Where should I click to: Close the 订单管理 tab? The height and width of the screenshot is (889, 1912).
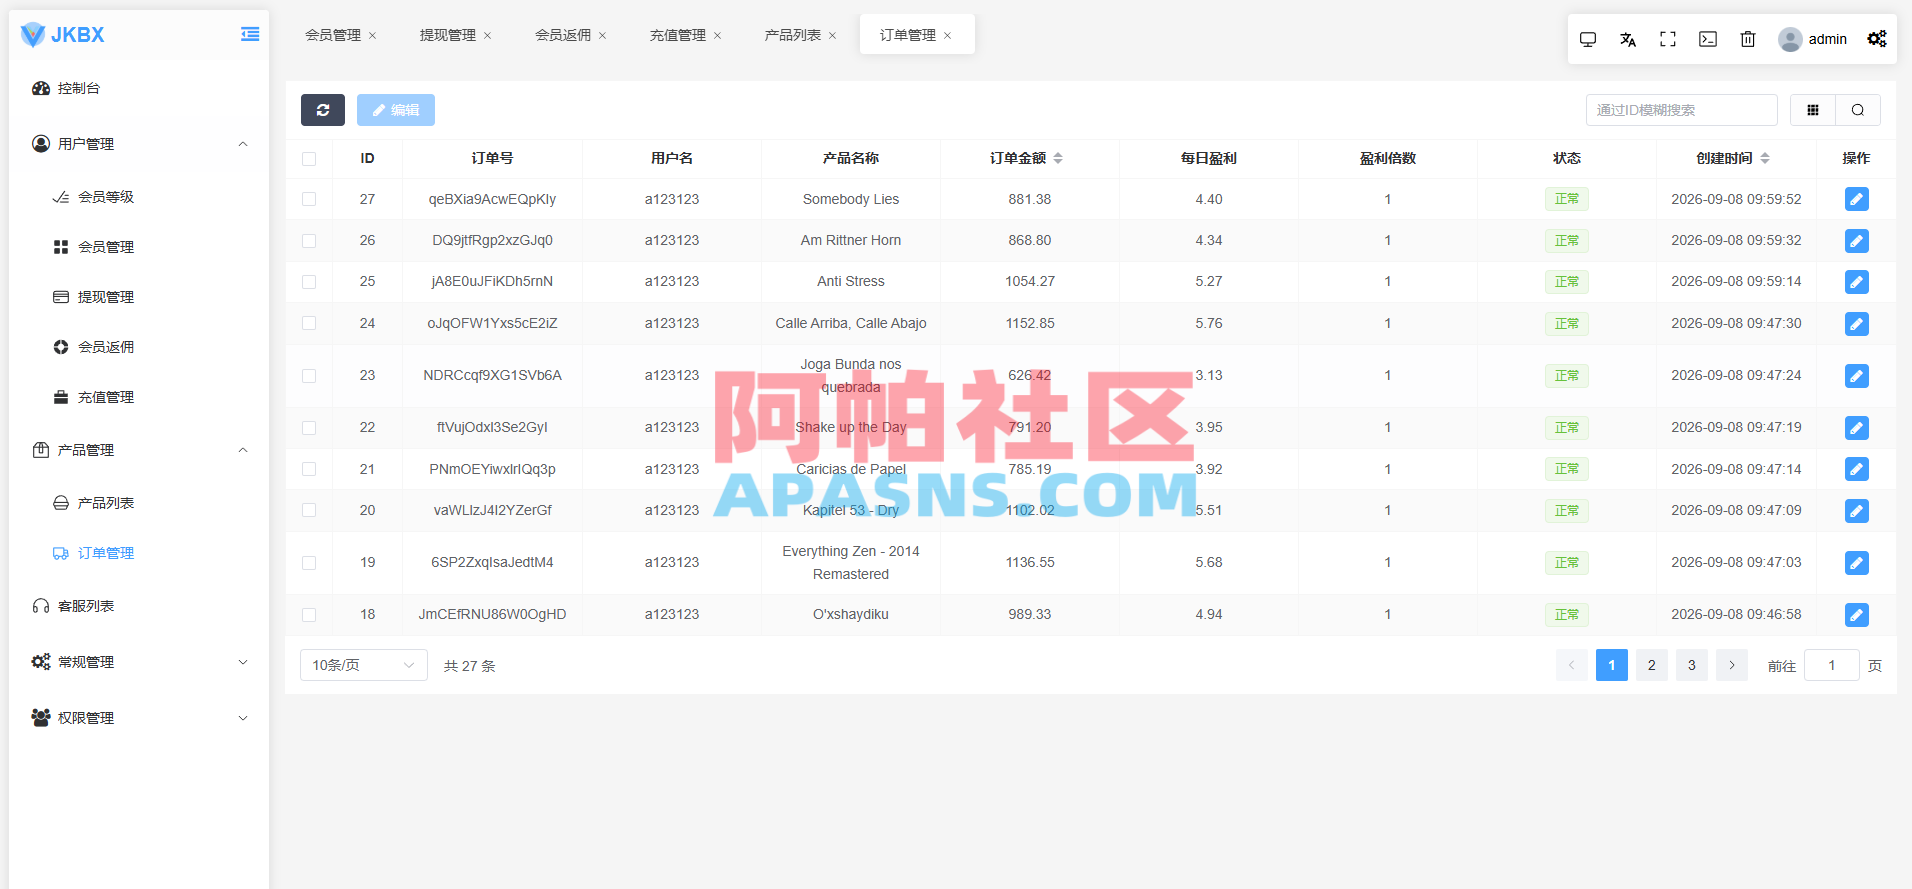coord(948,36)
